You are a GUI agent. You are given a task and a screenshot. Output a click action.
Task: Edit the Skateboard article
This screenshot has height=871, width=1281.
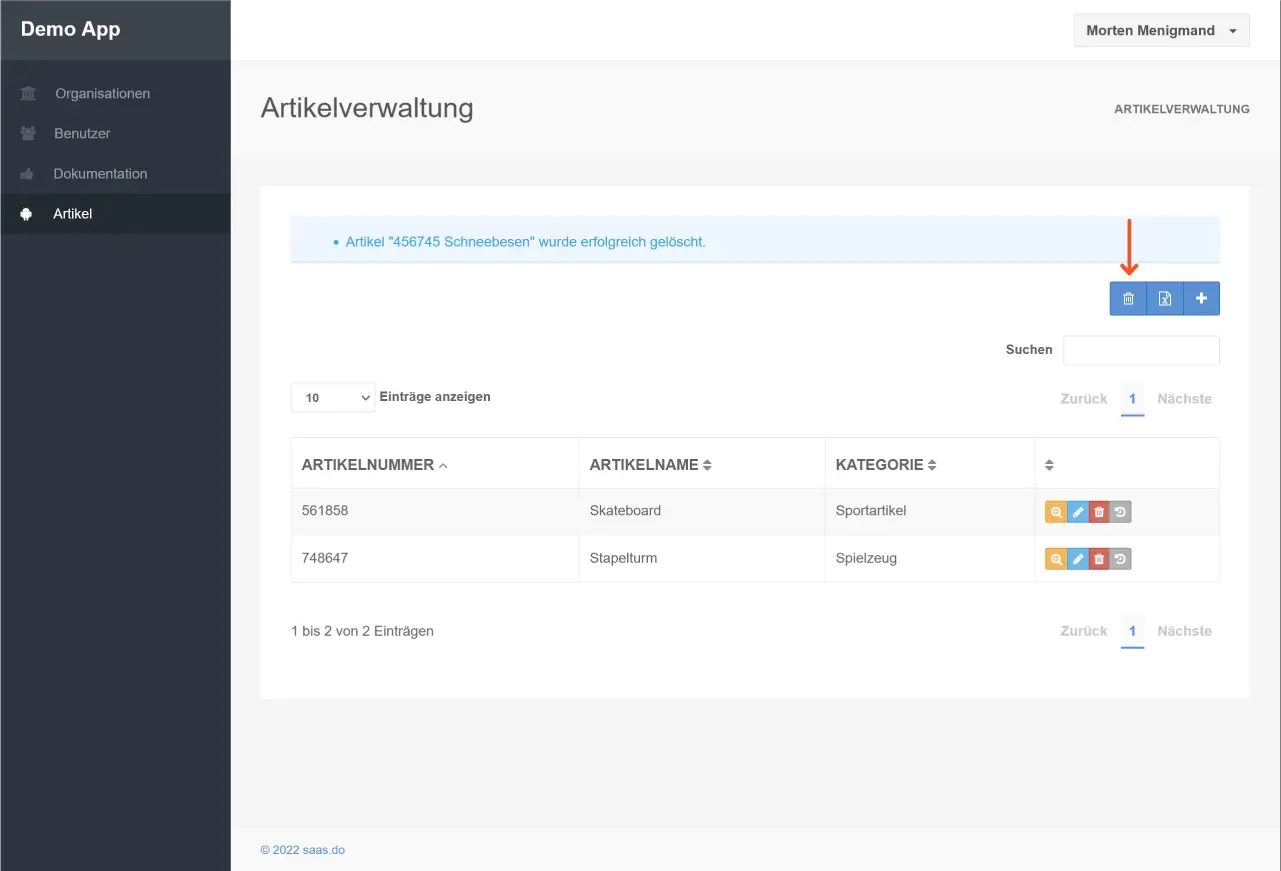tap(1077, 512)
